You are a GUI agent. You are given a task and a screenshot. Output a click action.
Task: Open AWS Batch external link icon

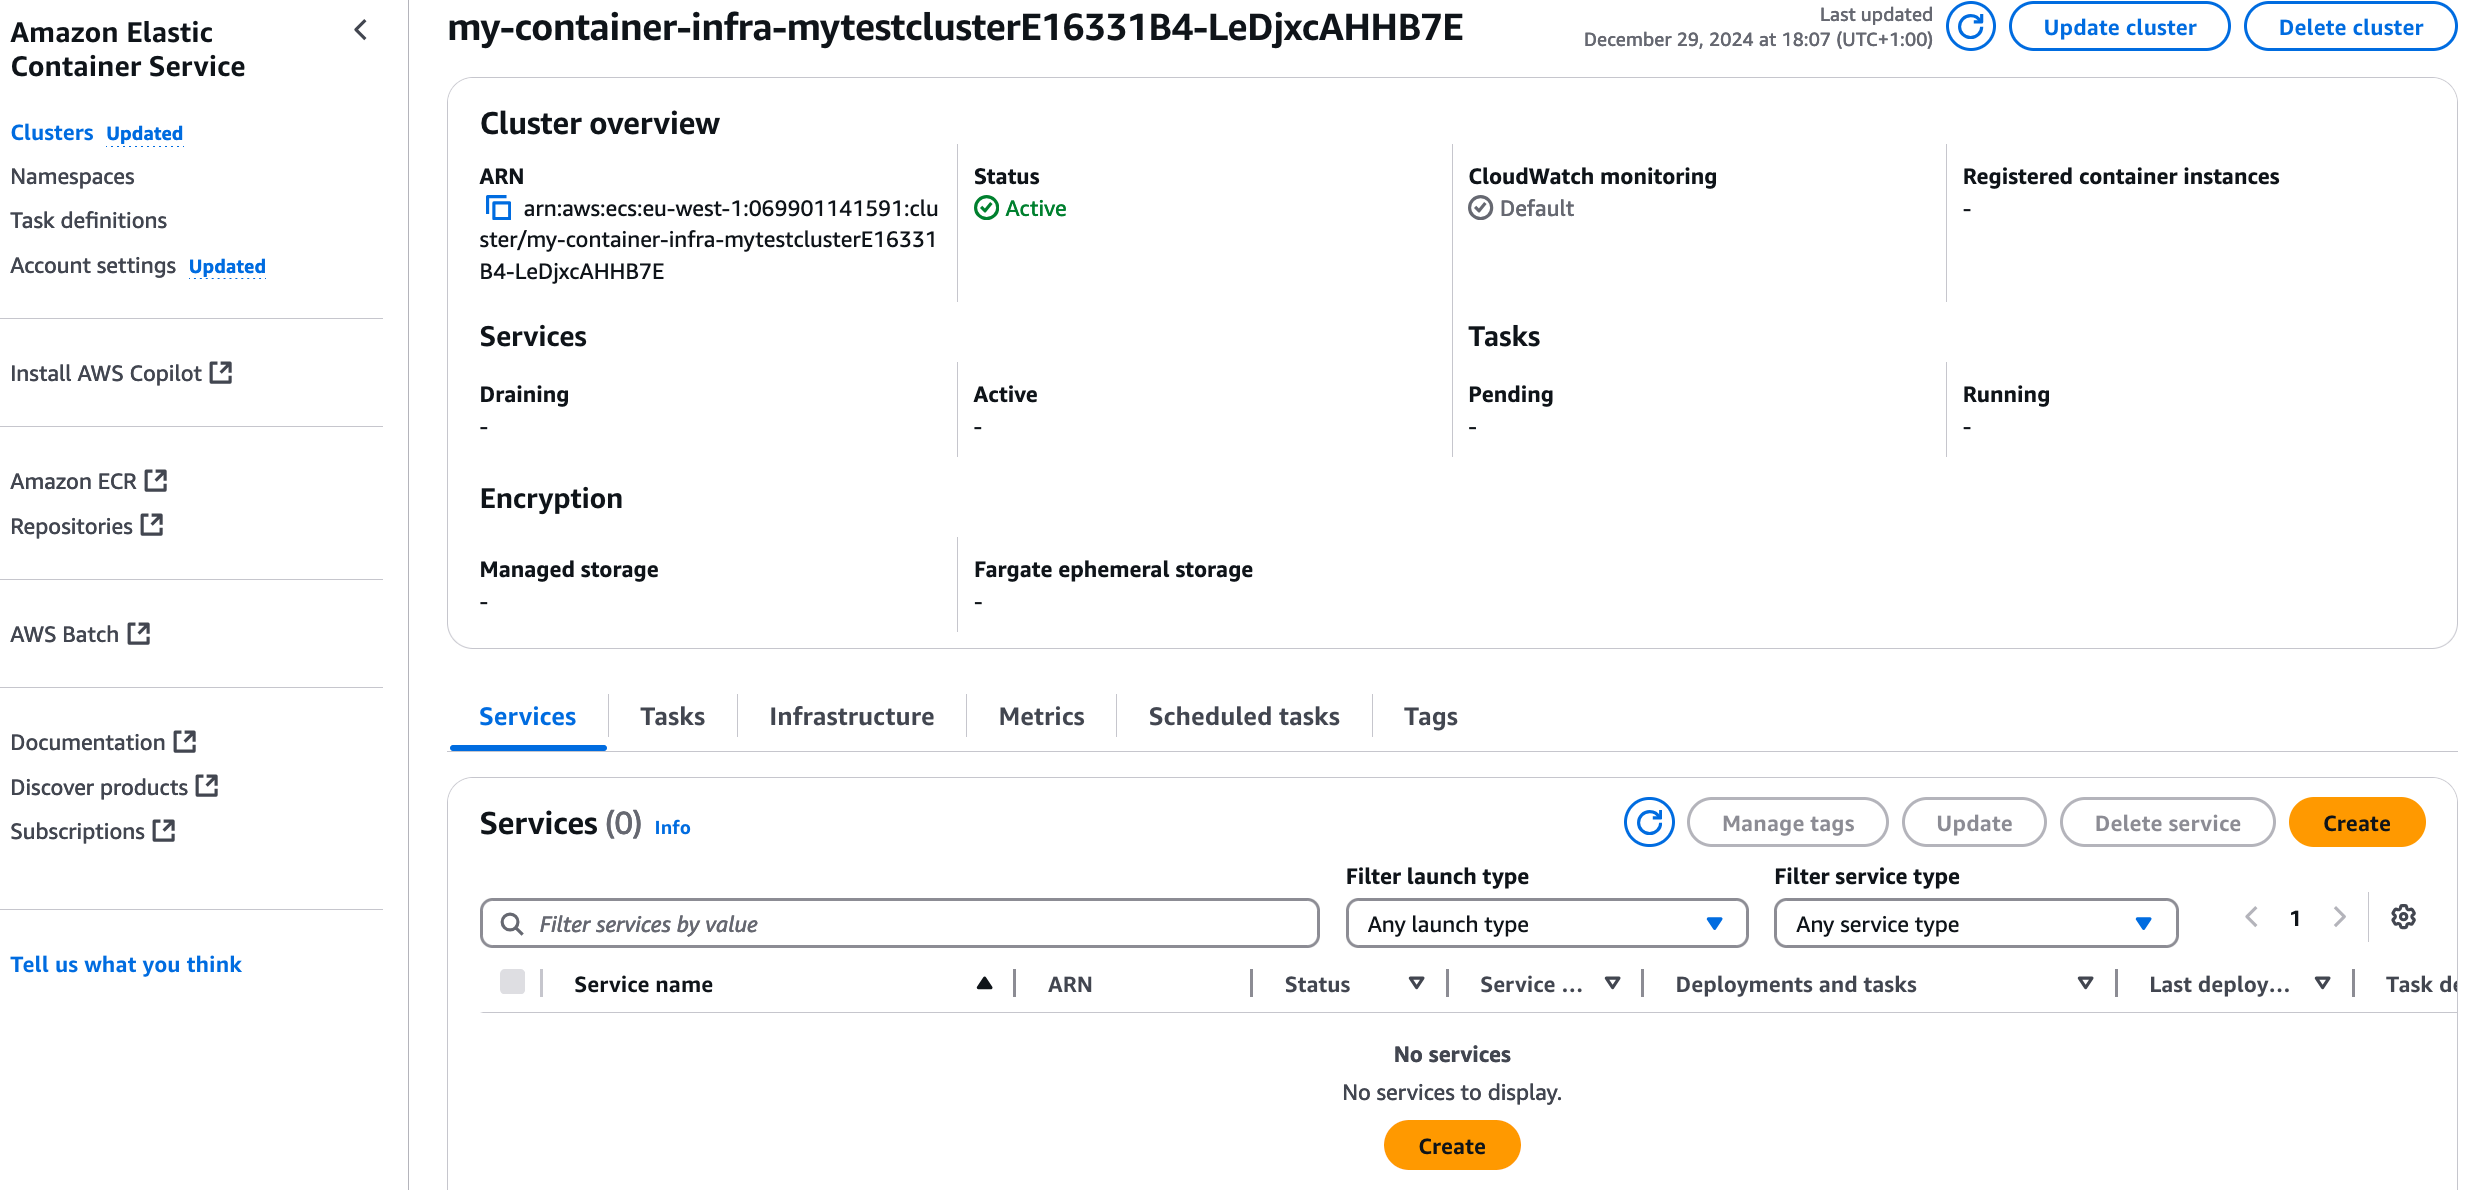pos(139,633)
